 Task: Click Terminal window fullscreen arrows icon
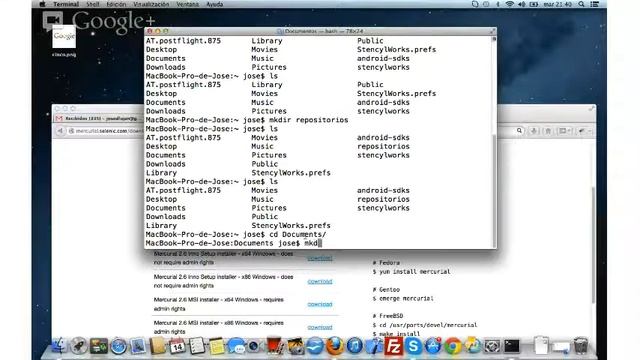coord(492,31)
